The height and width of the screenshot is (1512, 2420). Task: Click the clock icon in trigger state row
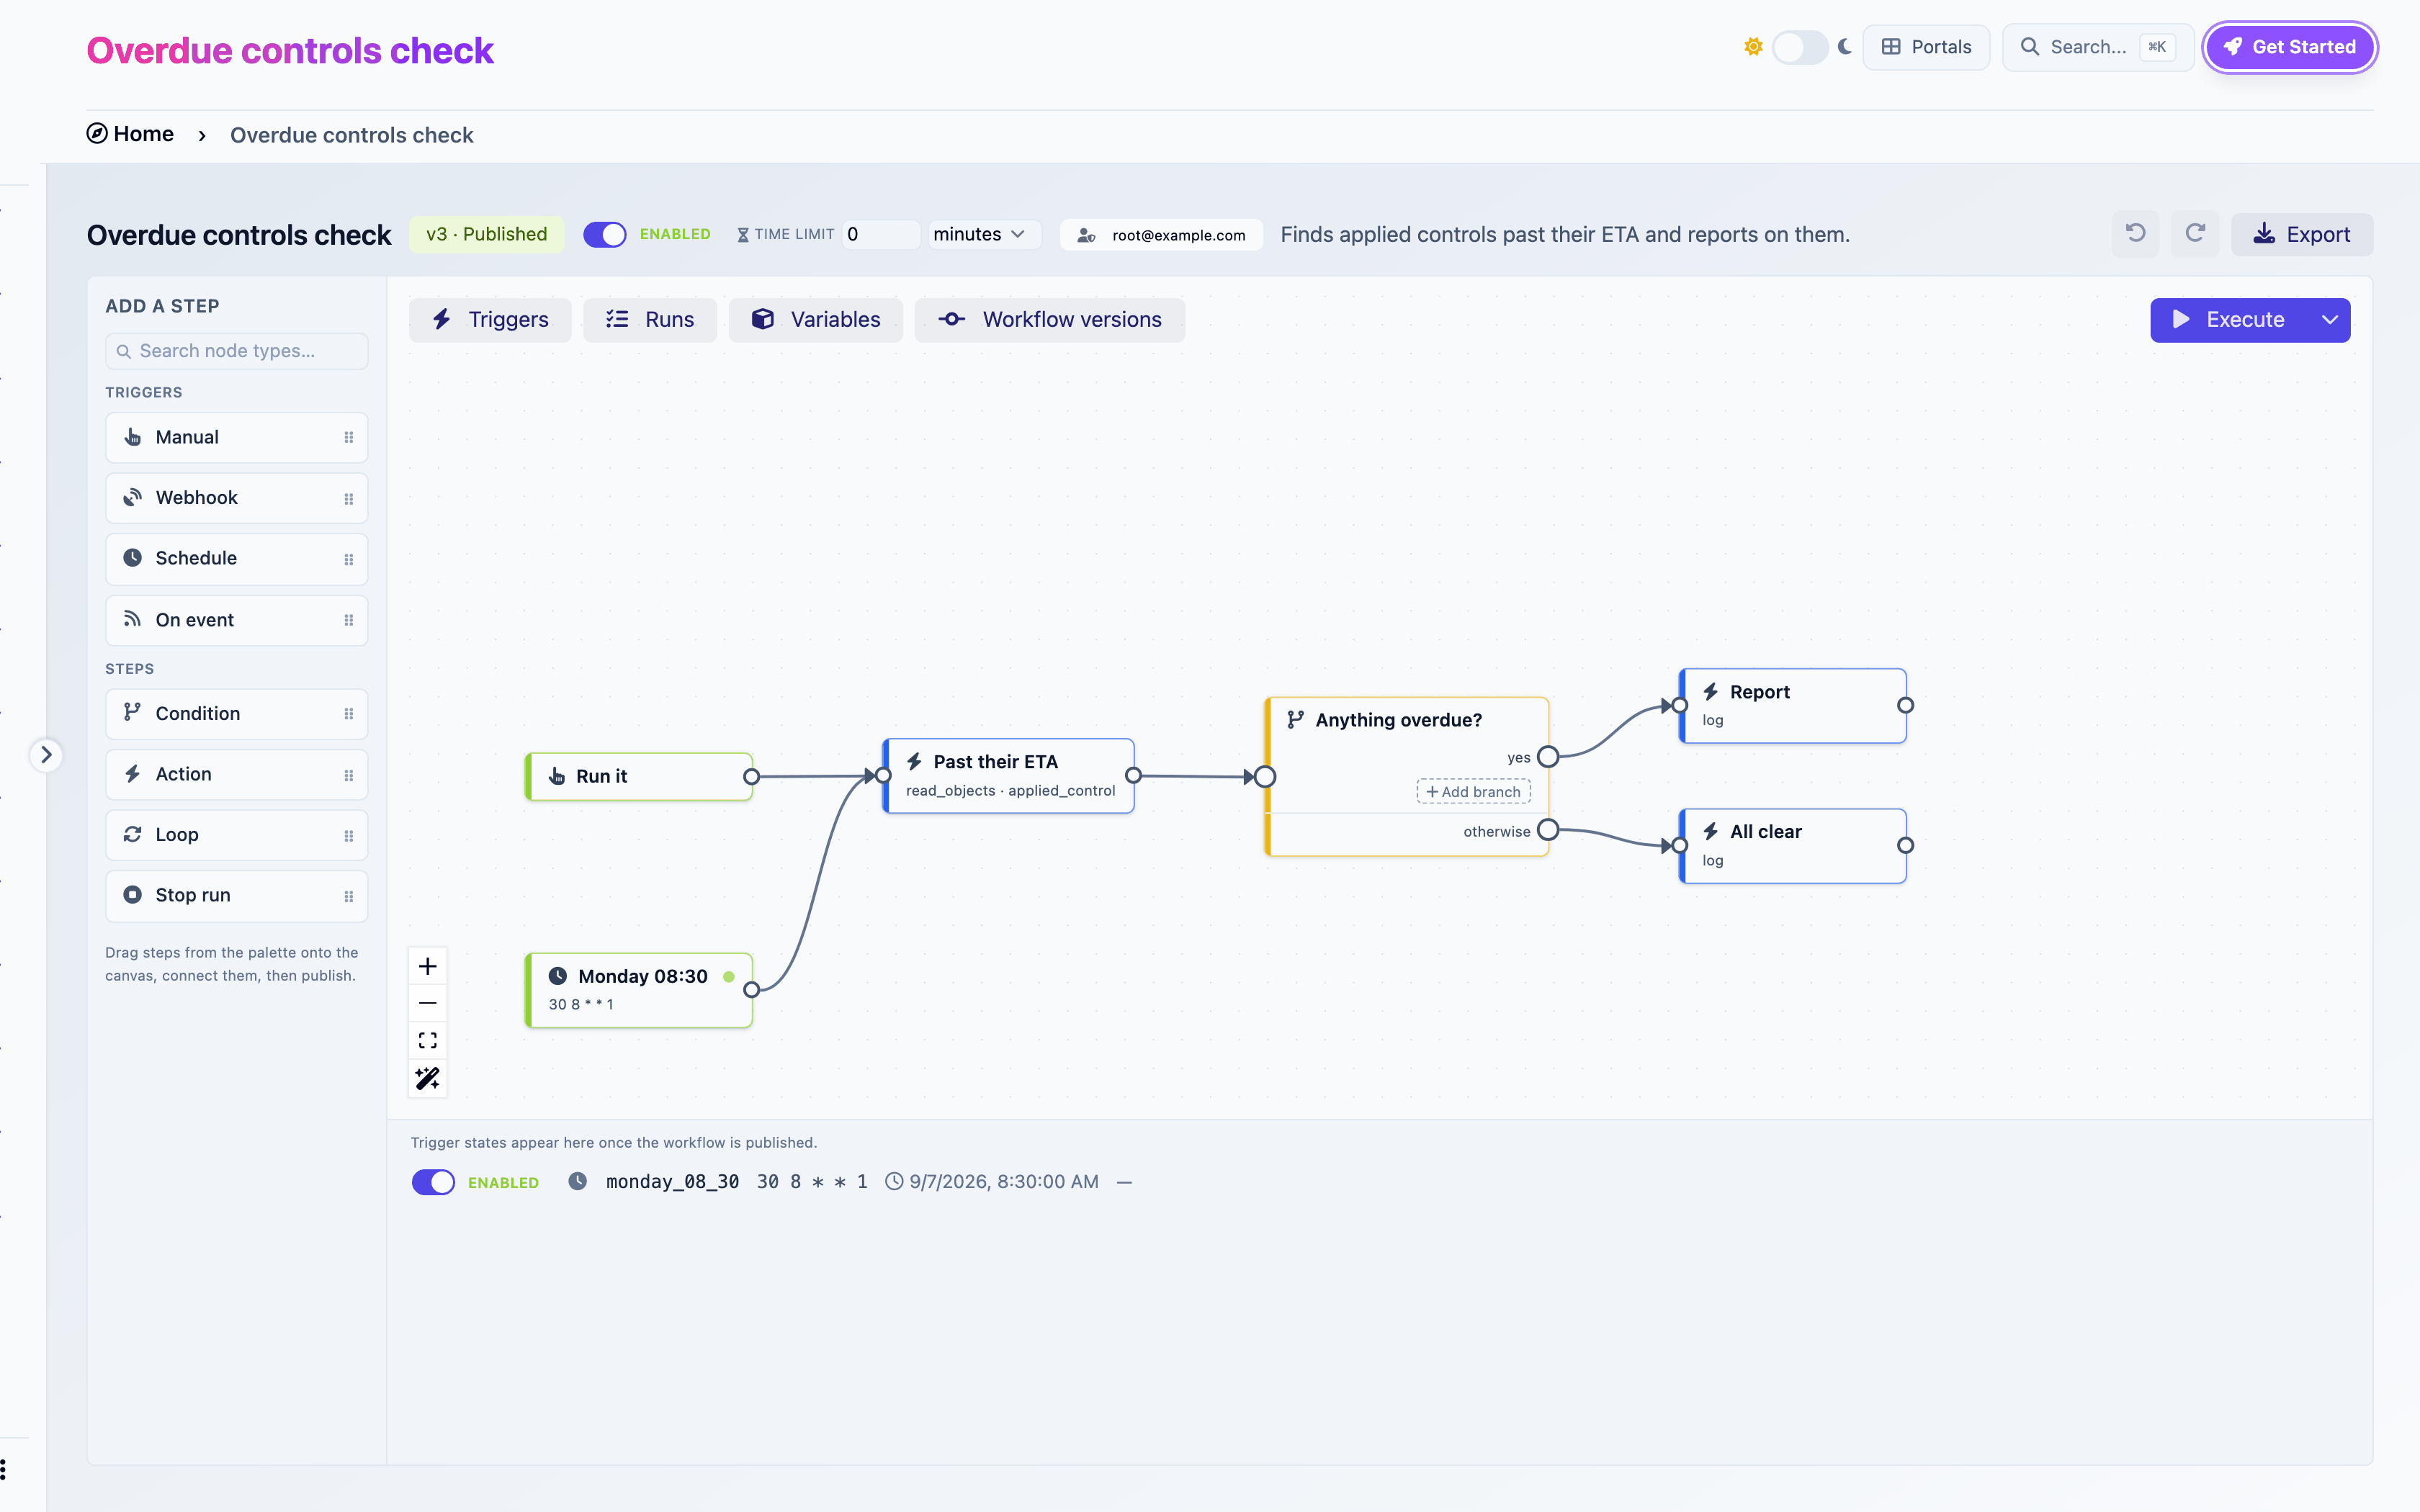[x=577, y=1182]
